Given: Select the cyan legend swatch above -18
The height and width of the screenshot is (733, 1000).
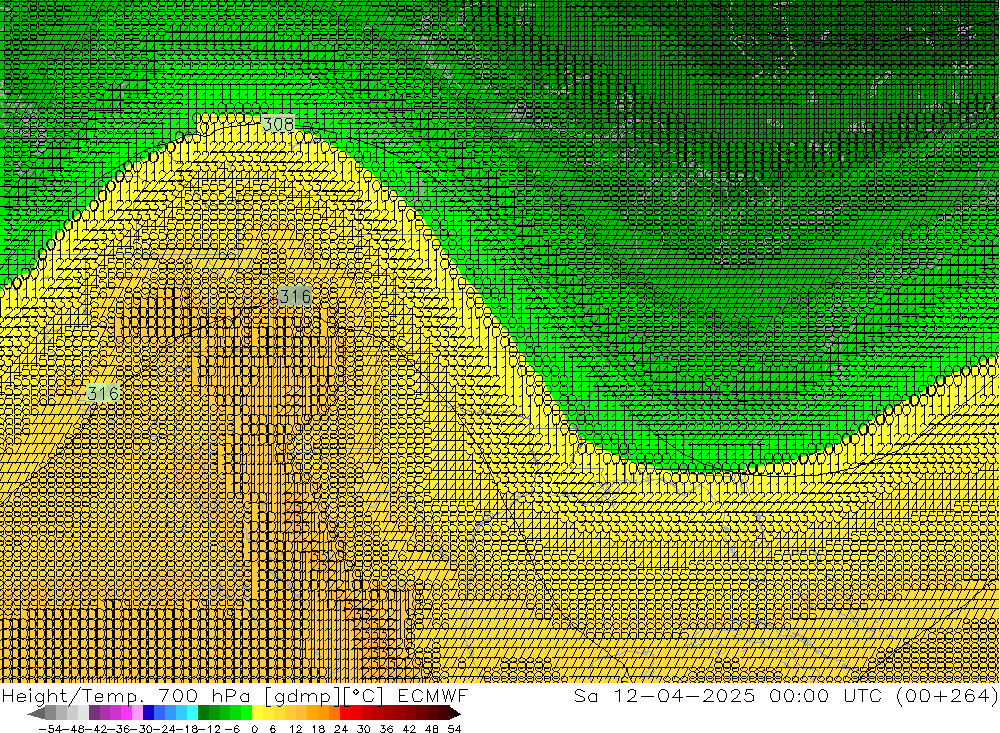Looking at the screenshot, I should 192,713.
